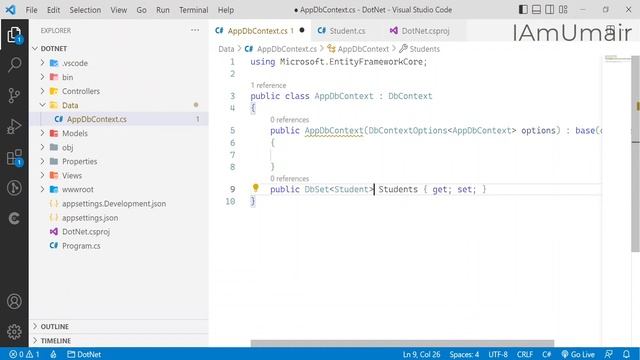640x360 pixels.
Task: Click the DotNet project status bar item
Action: [84, 354]
